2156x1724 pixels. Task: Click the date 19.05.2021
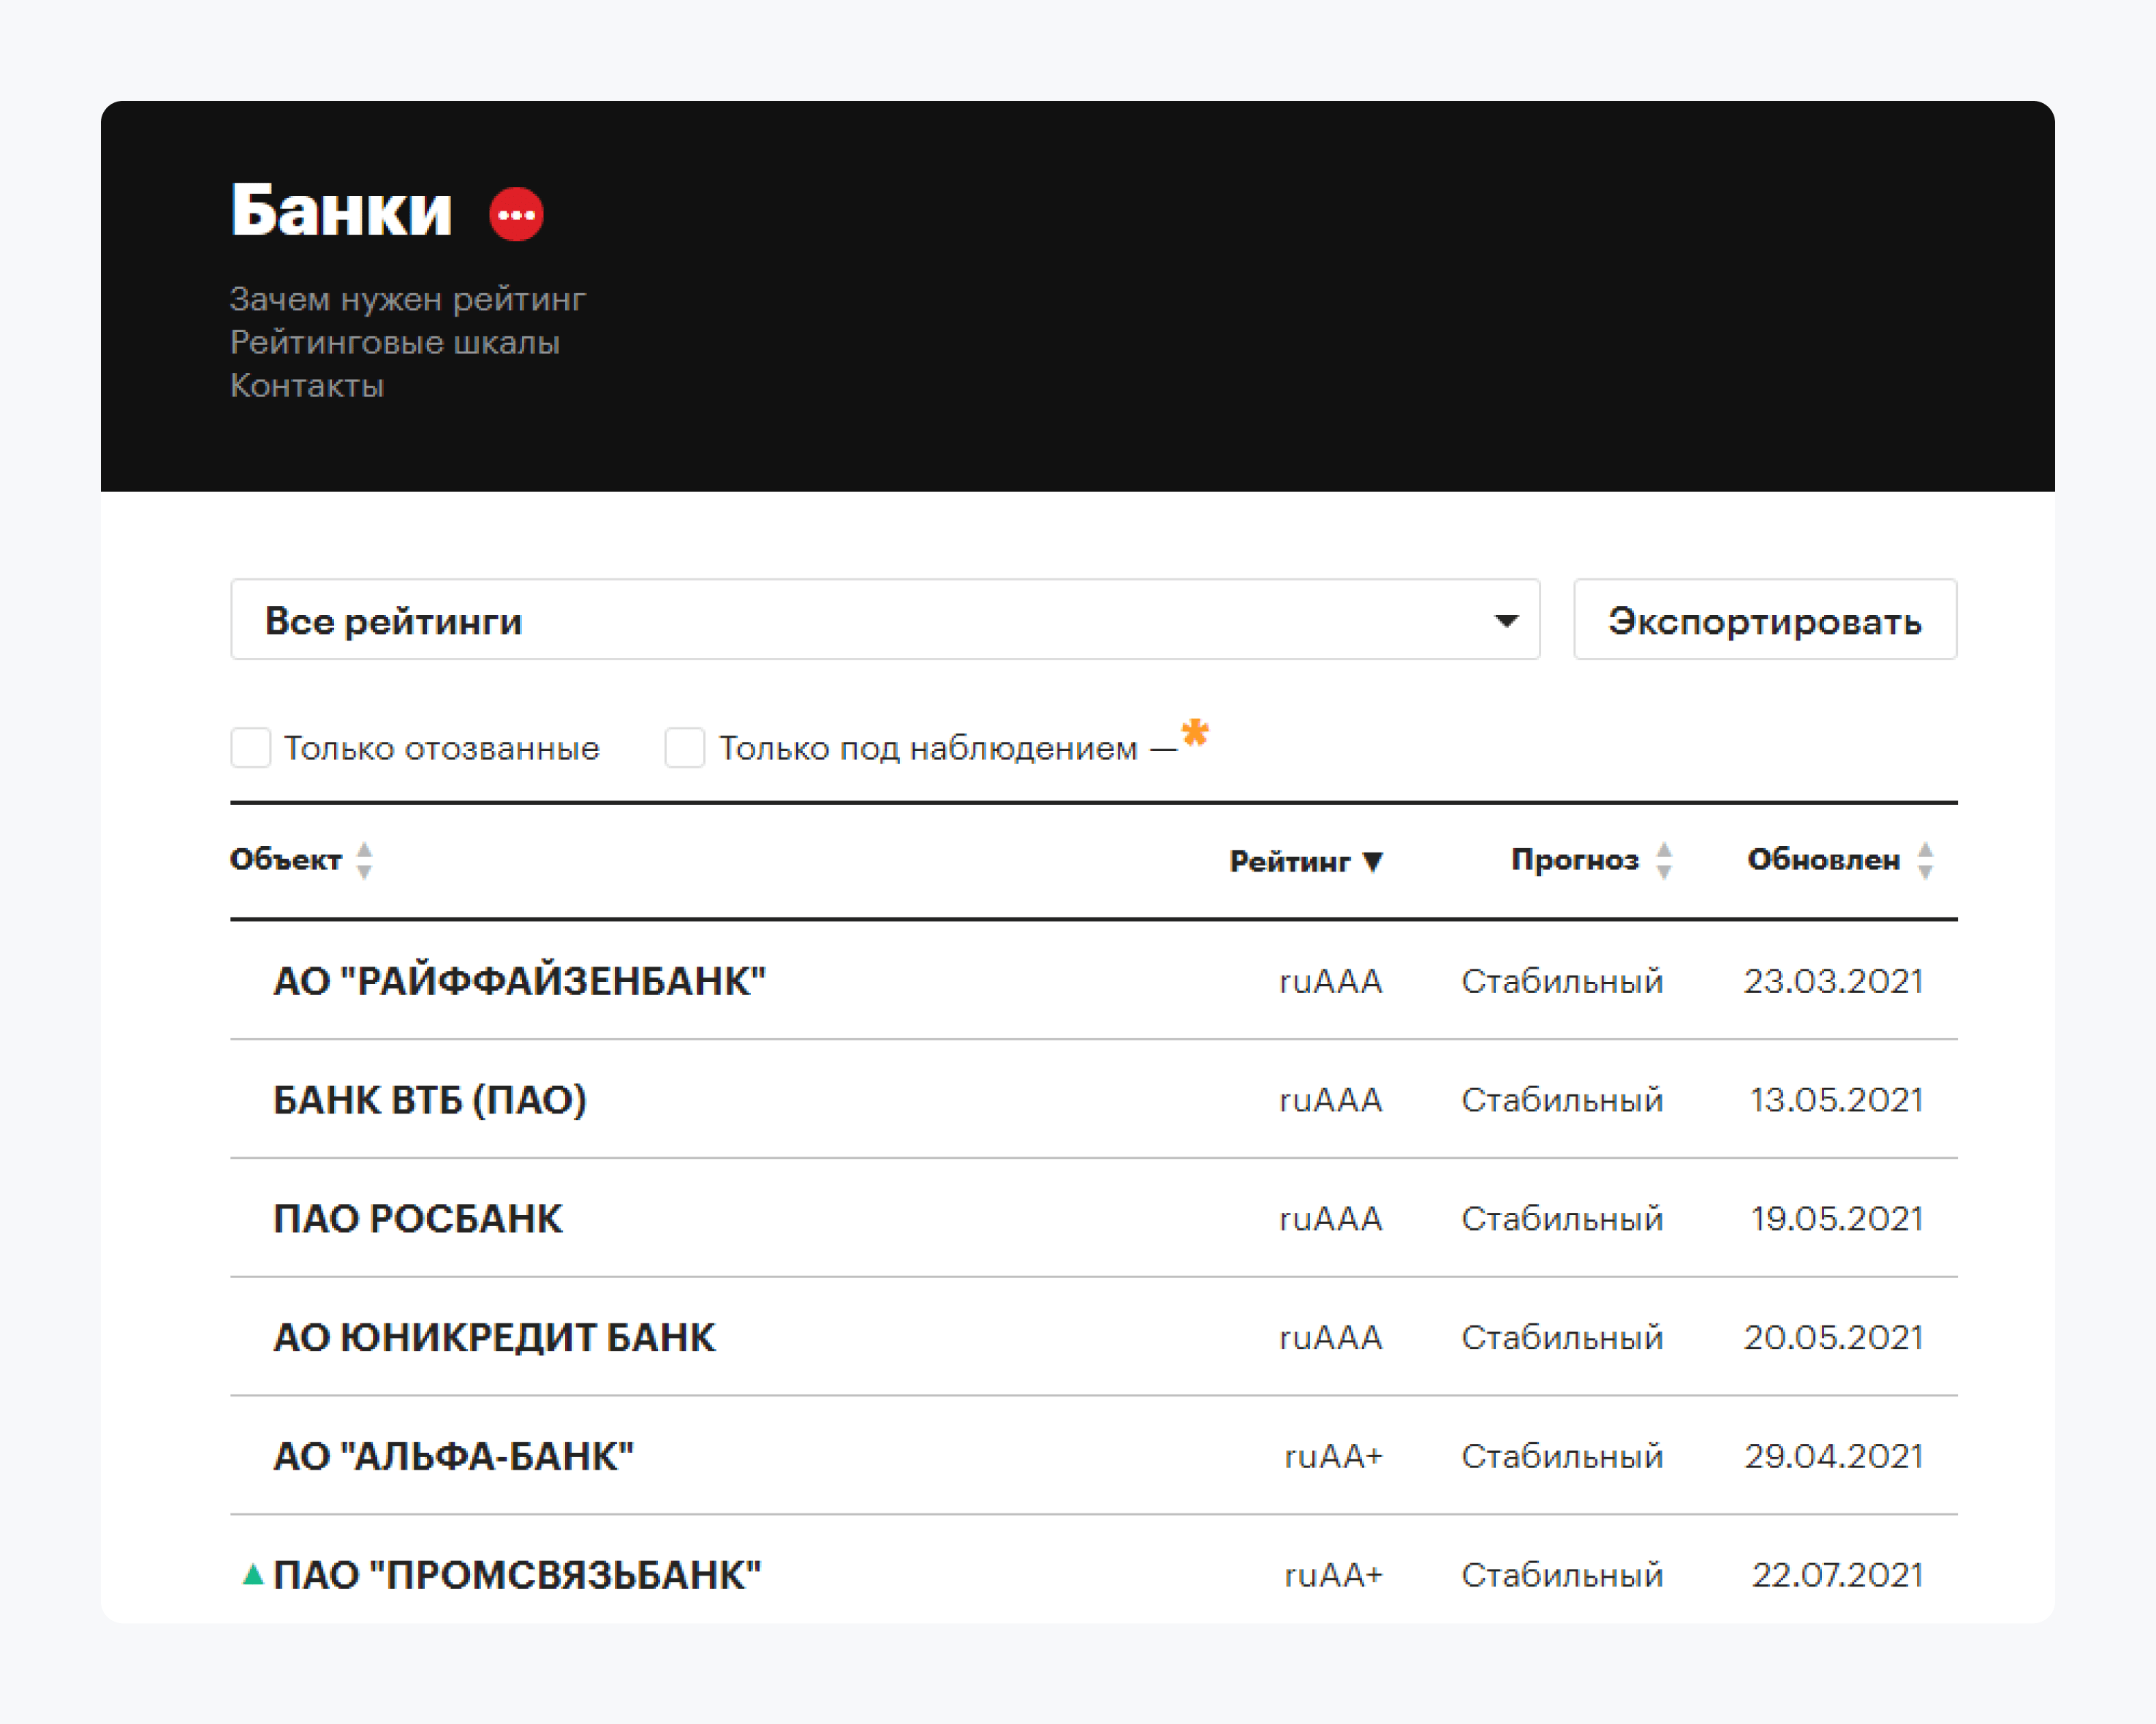(x=1837, y=1219)
